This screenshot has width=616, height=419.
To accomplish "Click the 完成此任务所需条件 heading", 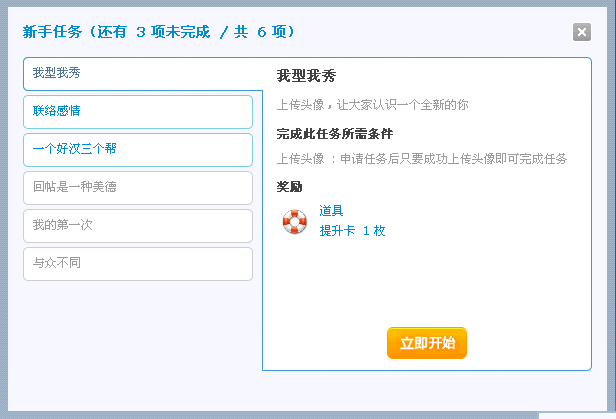I will click(x=335, y=133).
